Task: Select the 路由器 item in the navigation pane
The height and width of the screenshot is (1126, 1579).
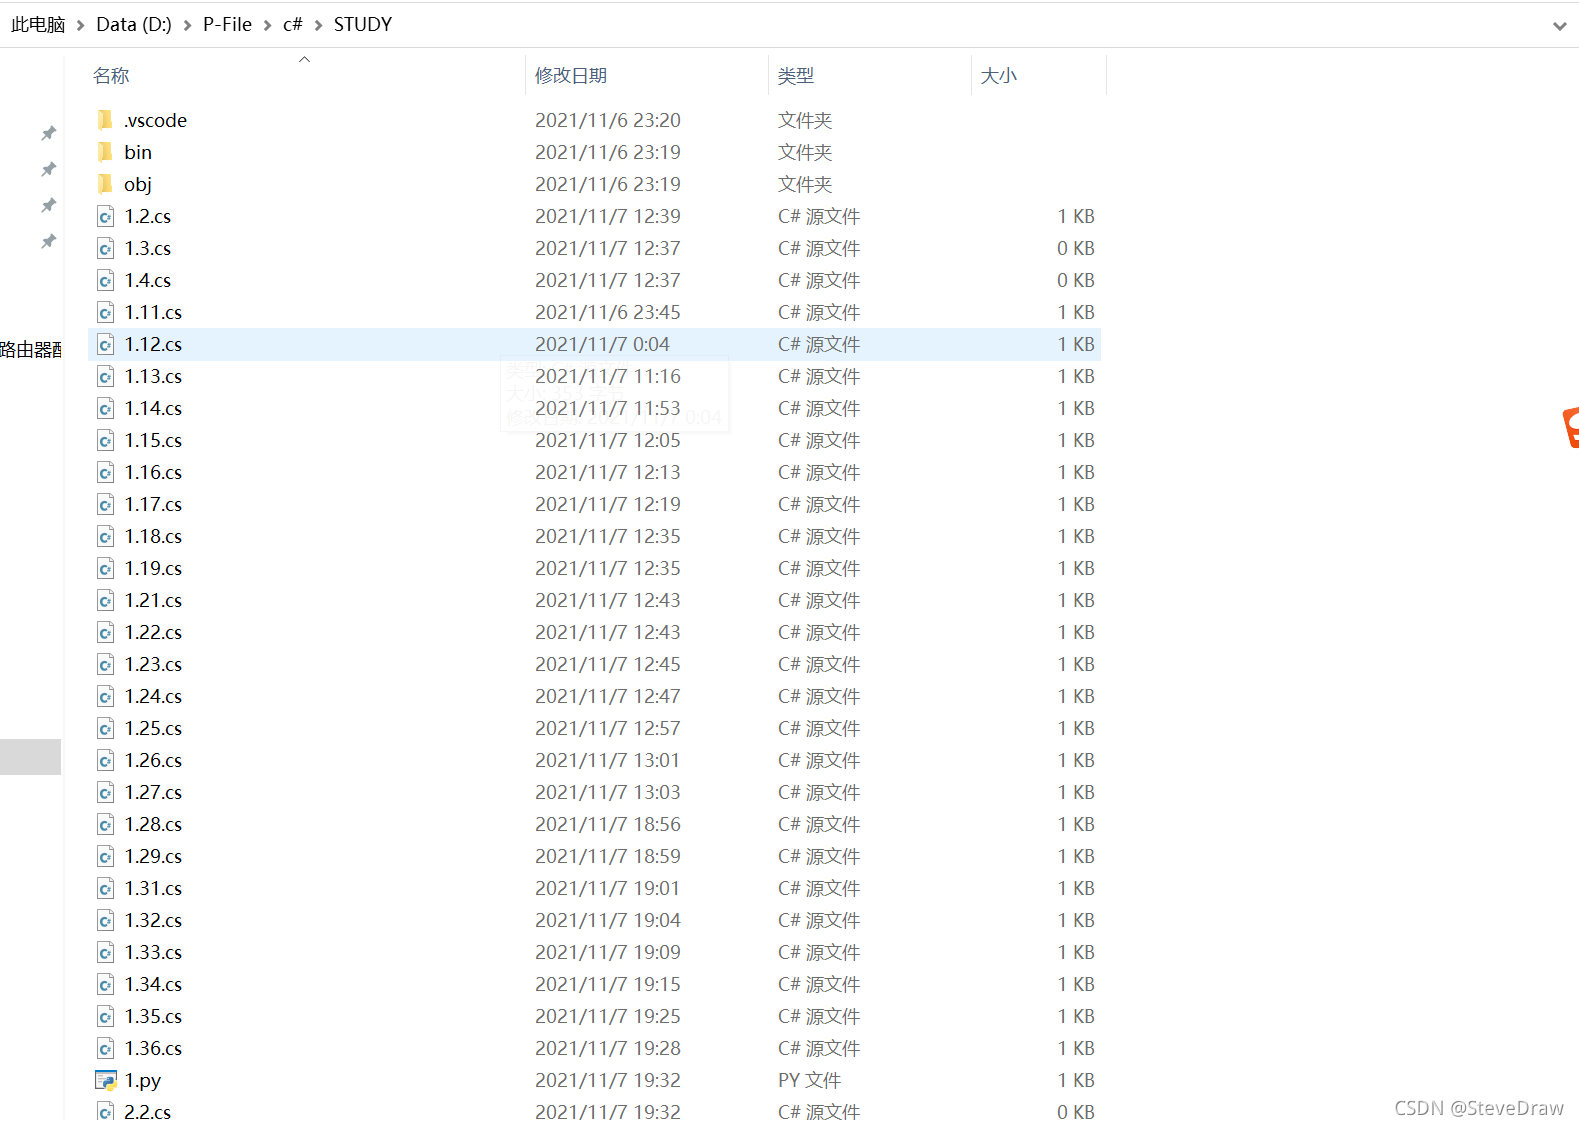Action: (x=30, y=350)
